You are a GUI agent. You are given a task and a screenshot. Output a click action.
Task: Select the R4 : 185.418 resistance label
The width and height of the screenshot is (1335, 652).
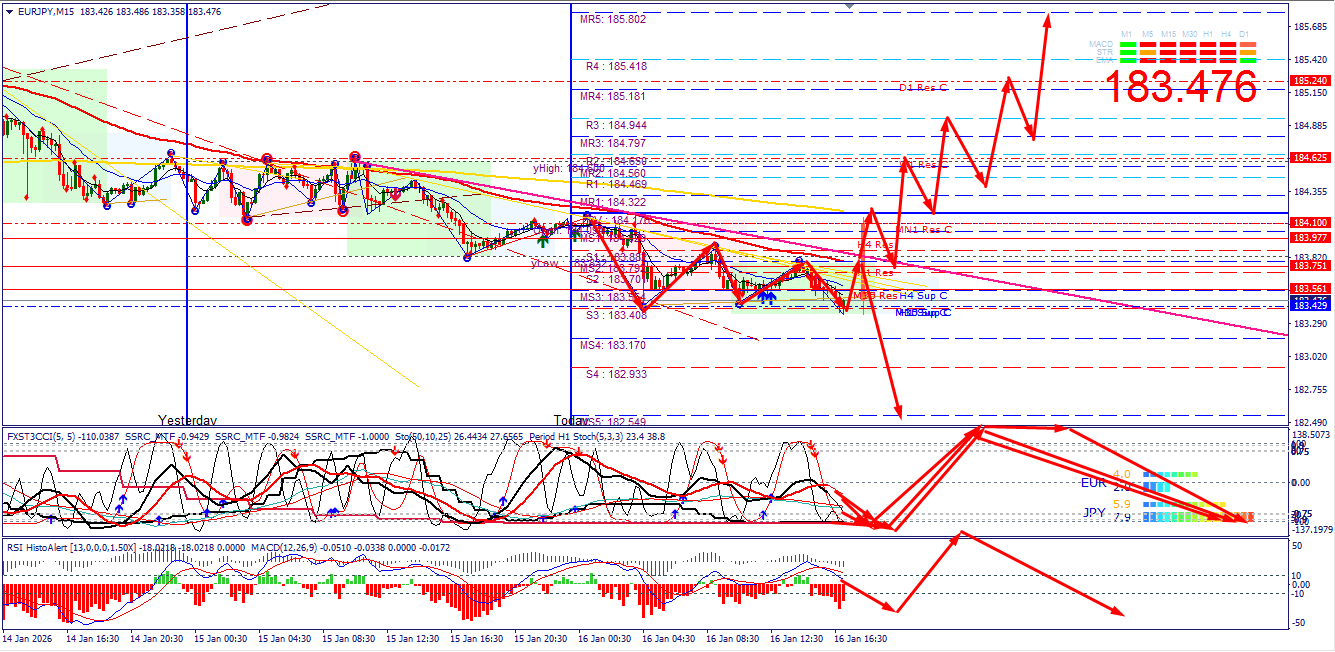[x=617, y=66]
